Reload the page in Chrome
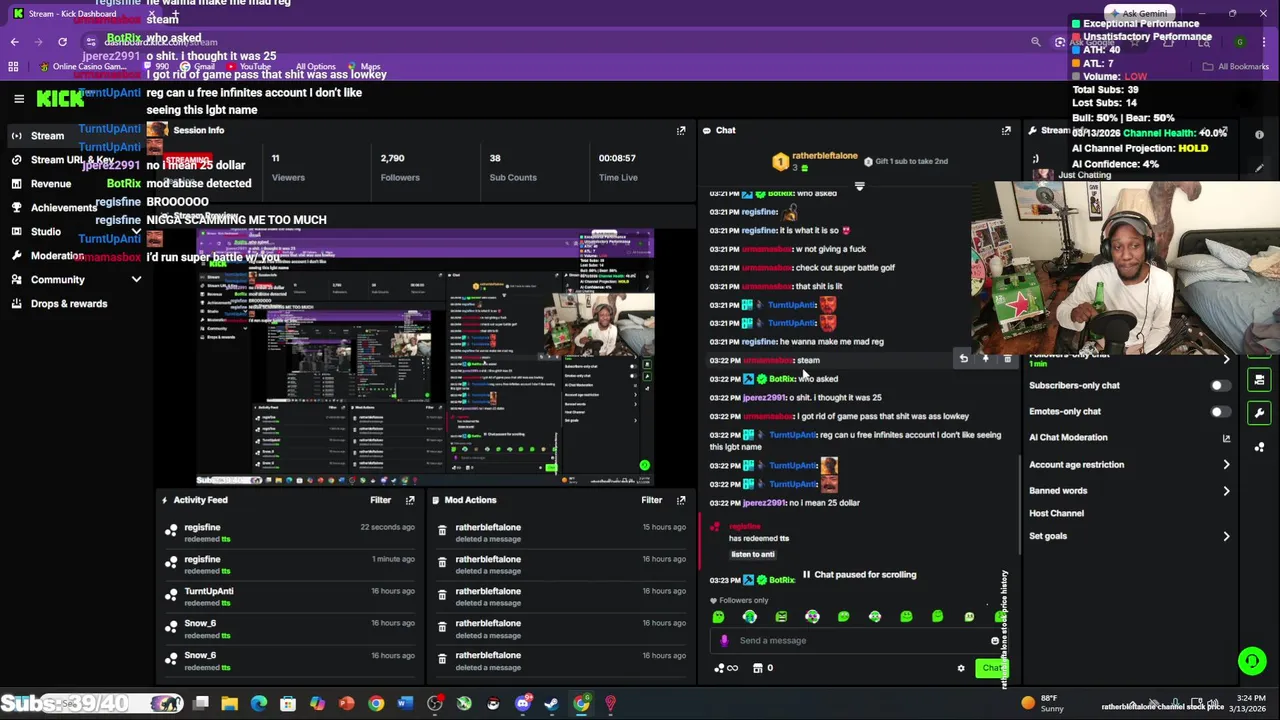 (62, 42)
